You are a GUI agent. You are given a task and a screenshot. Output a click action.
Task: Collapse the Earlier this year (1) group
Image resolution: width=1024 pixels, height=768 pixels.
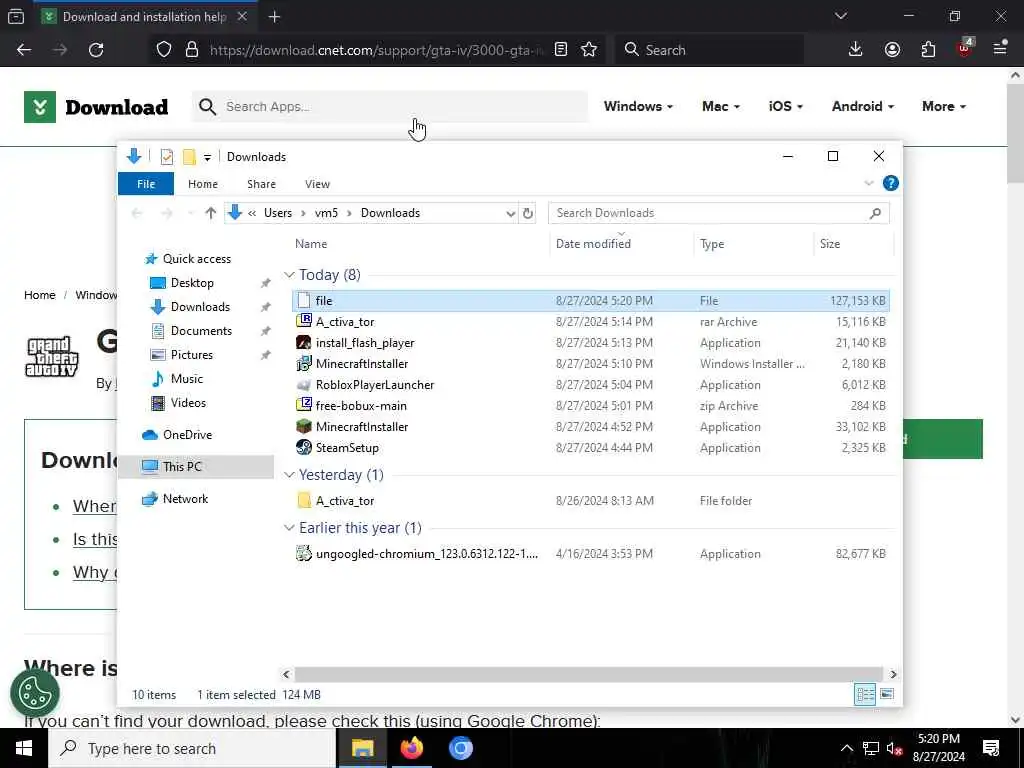click(289, 528)
